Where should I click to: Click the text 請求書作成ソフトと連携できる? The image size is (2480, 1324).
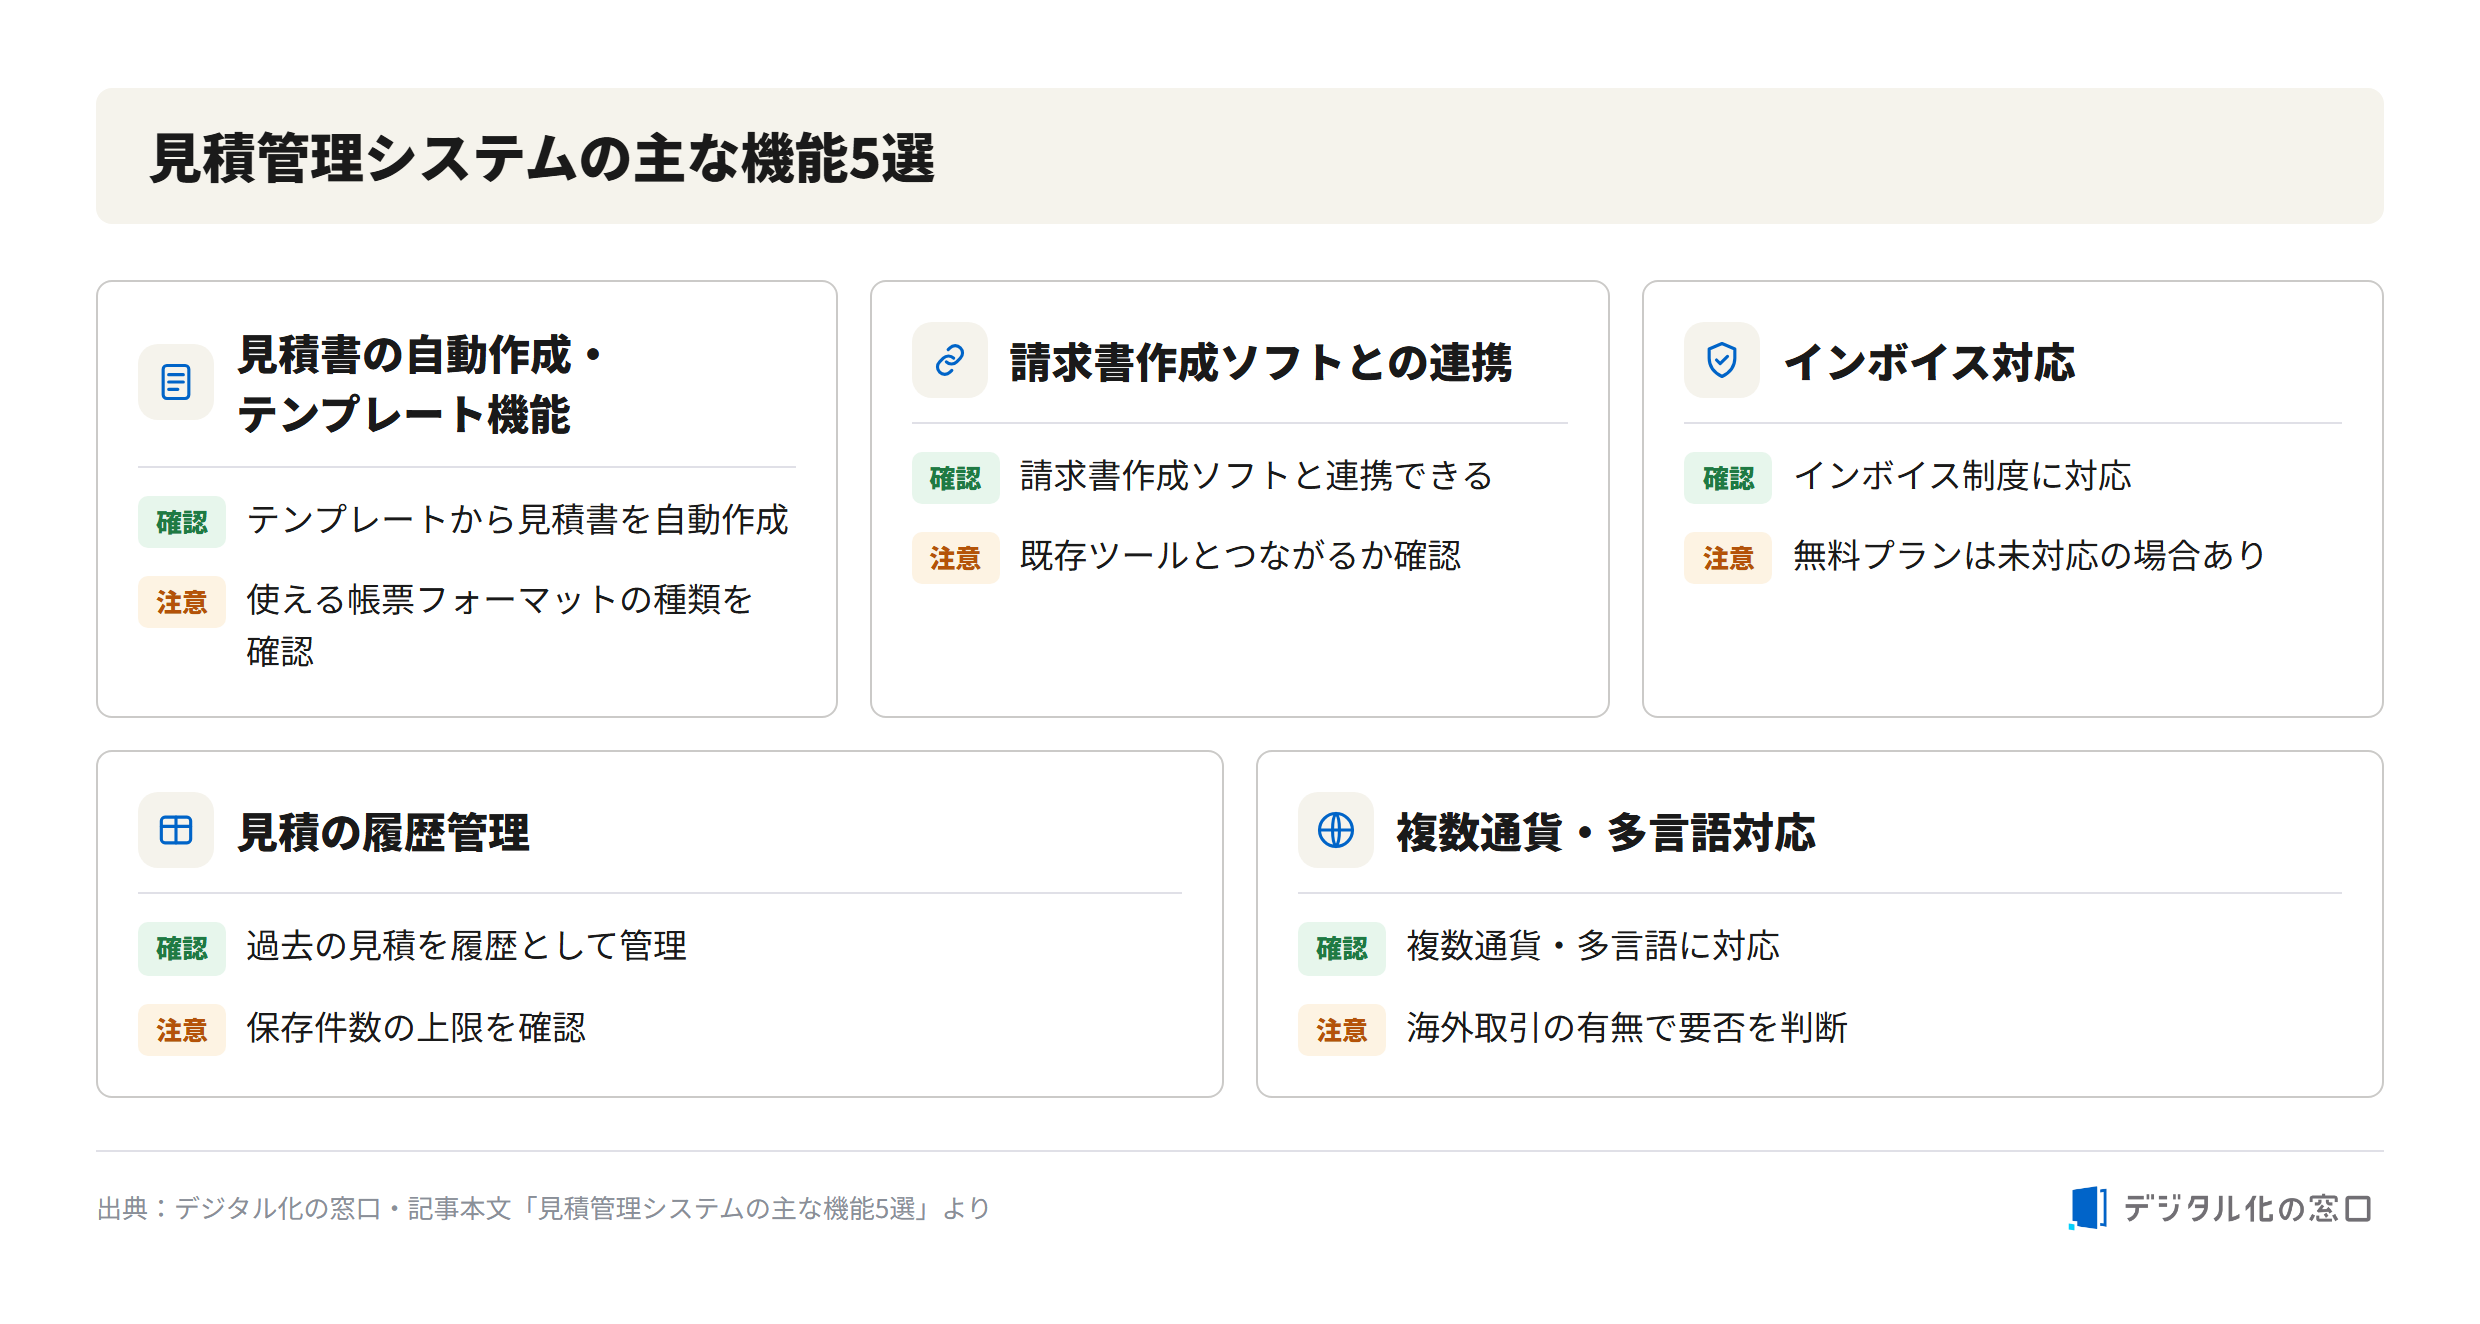coord(1256,476)
